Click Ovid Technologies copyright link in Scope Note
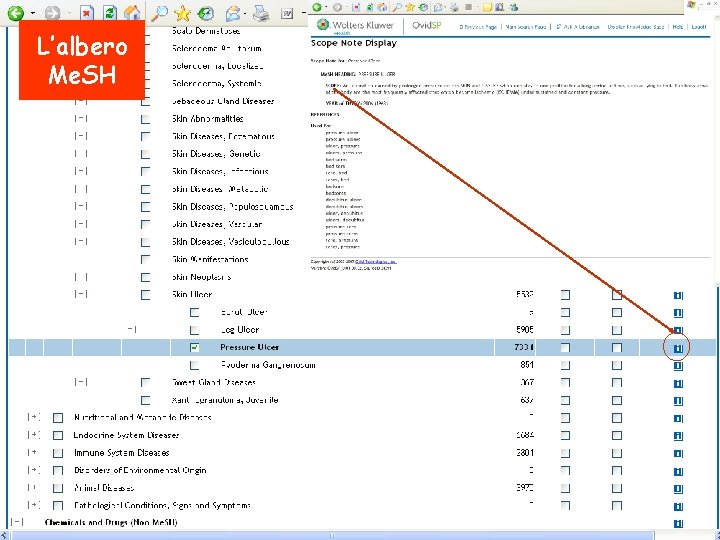The width and height of the screenshot is (720, 540). (376, 262)
